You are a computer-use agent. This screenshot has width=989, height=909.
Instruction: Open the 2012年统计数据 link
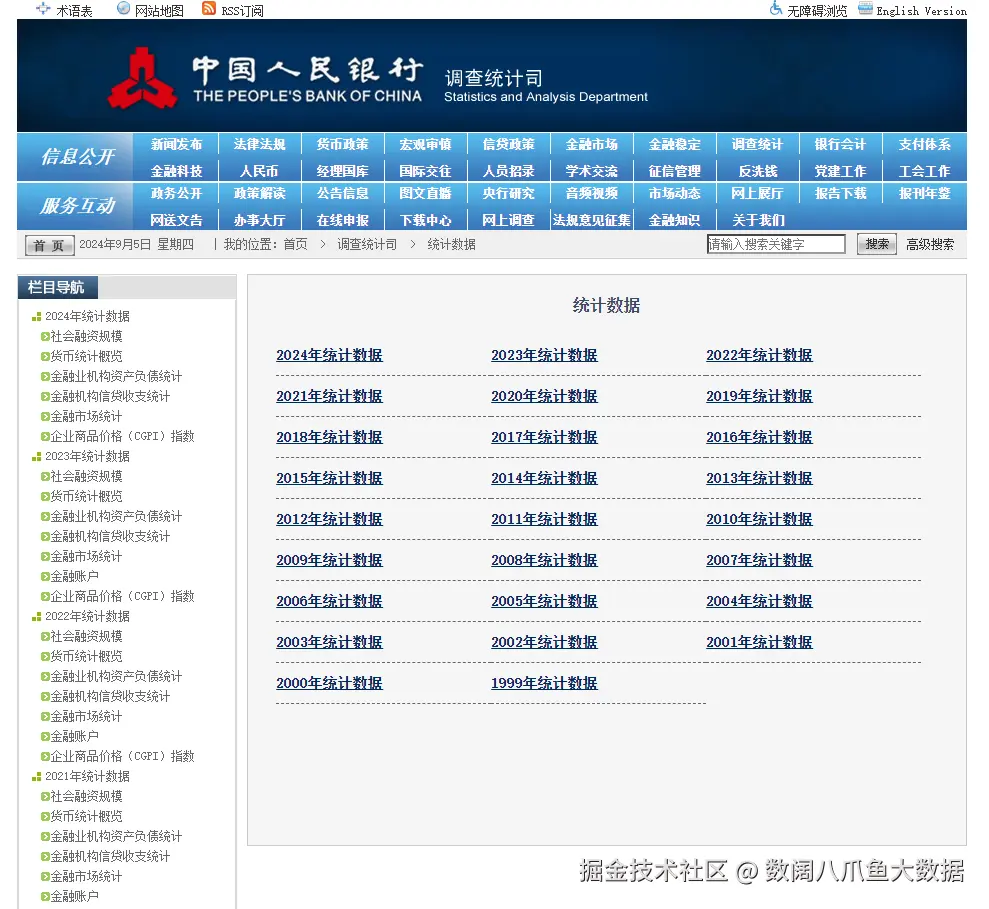click(329, 520)
